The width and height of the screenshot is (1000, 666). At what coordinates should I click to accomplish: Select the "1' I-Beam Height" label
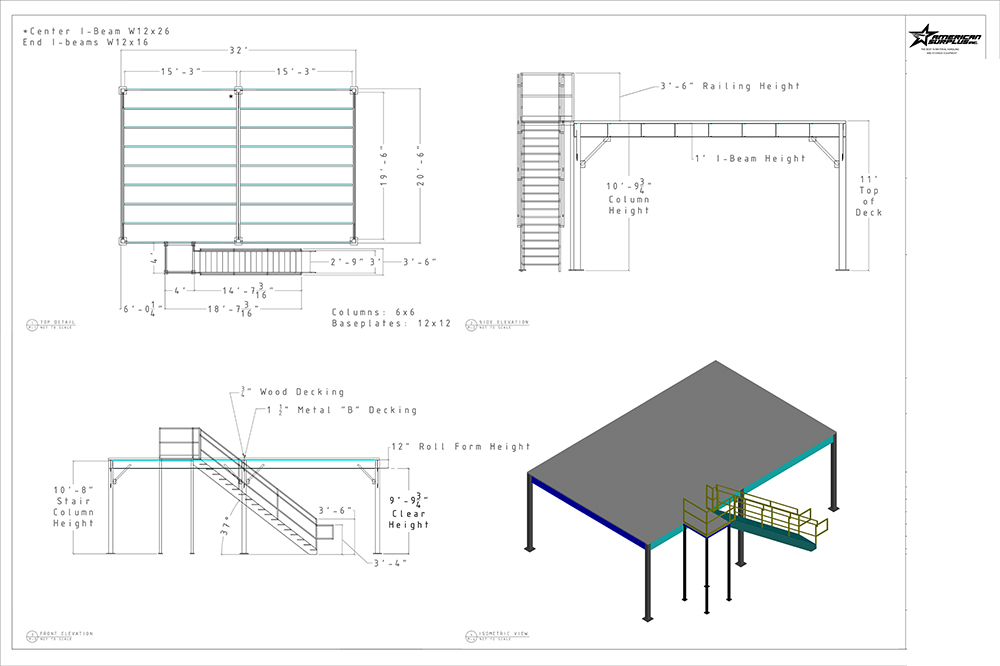pyautogui.click(x=751, y=158)
